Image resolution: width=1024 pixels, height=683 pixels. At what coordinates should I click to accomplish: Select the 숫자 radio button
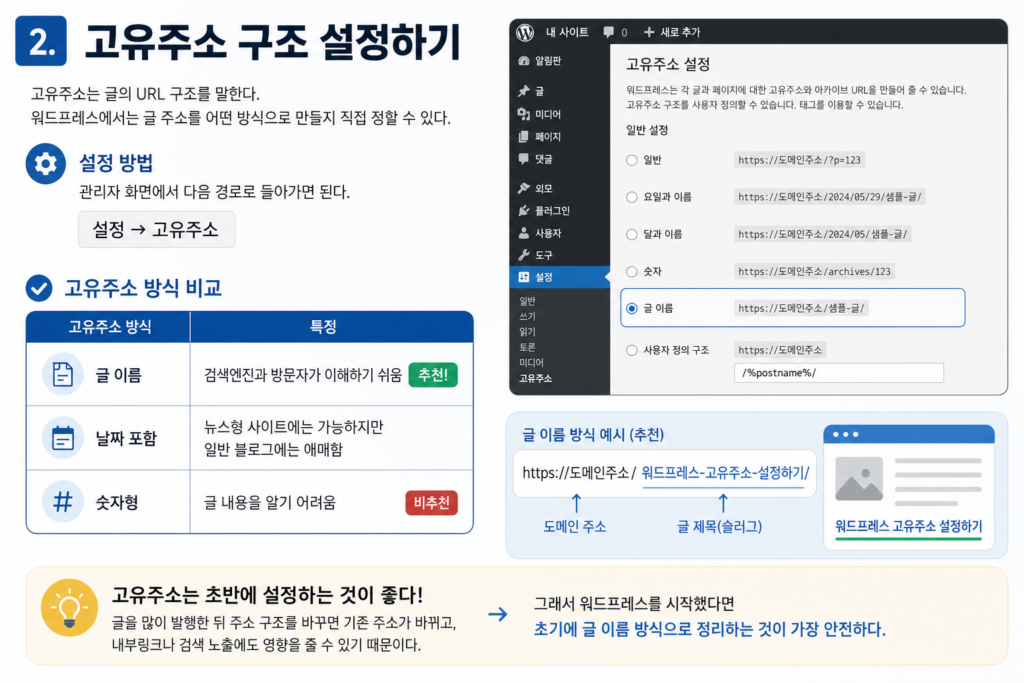tap(632, 272)
